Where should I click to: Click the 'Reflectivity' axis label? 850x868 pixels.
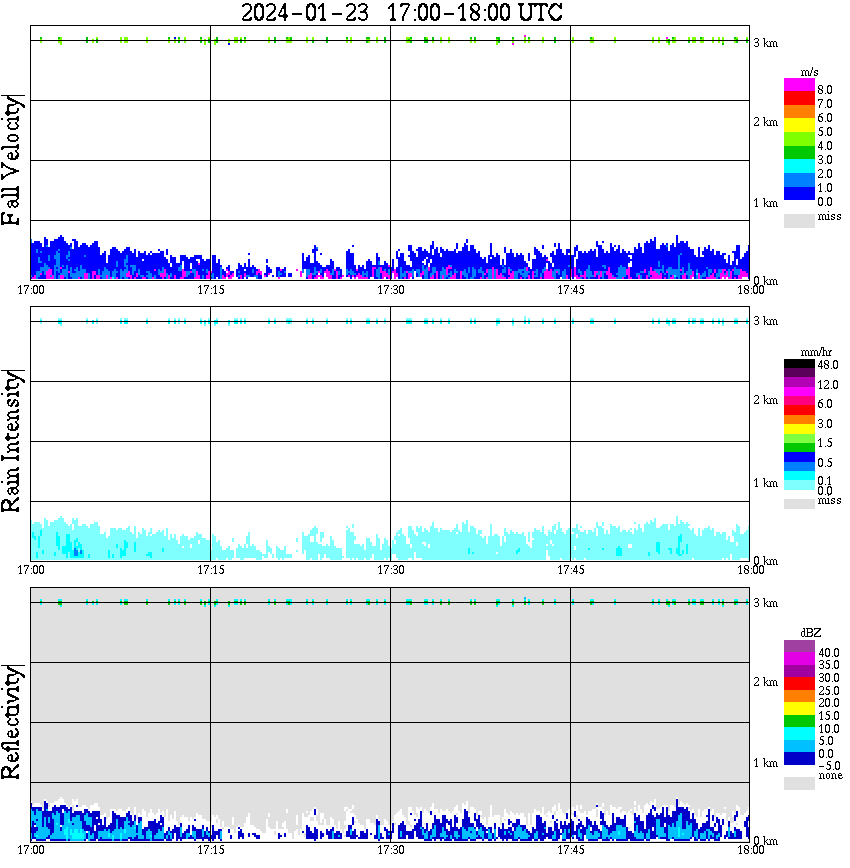(12, 722)
